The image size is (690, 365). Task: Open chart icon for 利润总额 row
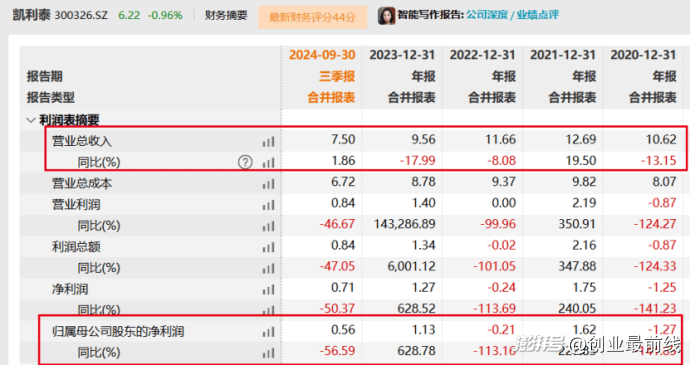tap(268, 247)
